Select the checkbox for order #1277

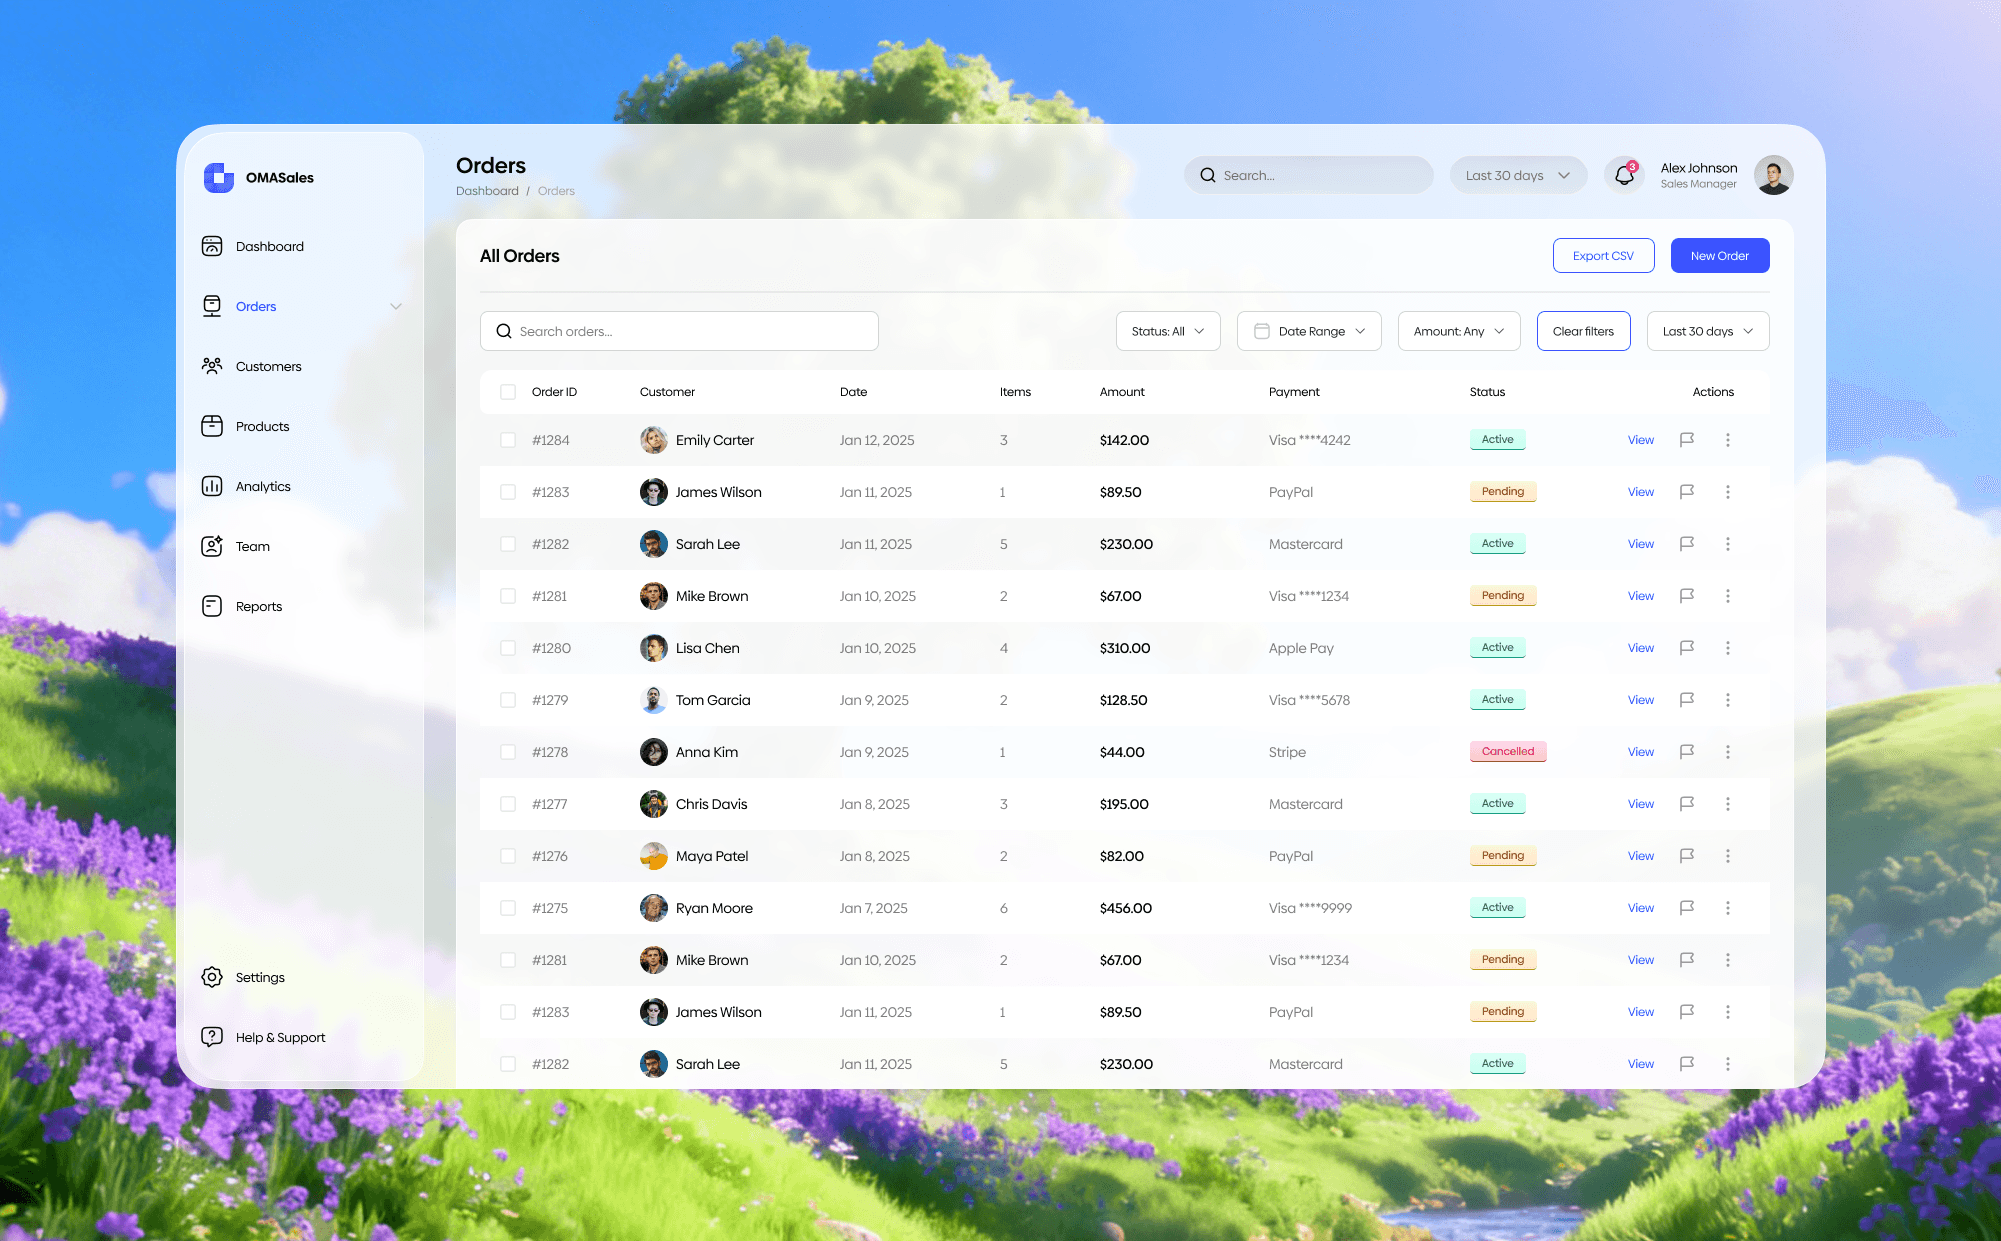(508, 804)
